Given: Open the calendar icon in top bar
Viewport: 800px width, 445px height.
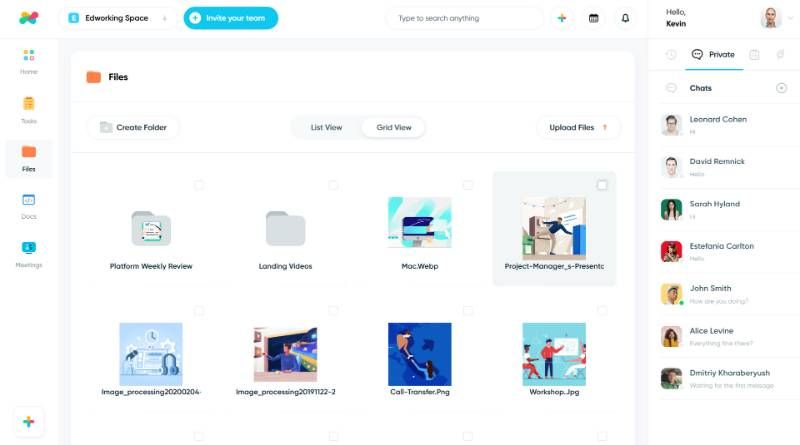Looking at the screenshot, I should (x=593, y=18).
